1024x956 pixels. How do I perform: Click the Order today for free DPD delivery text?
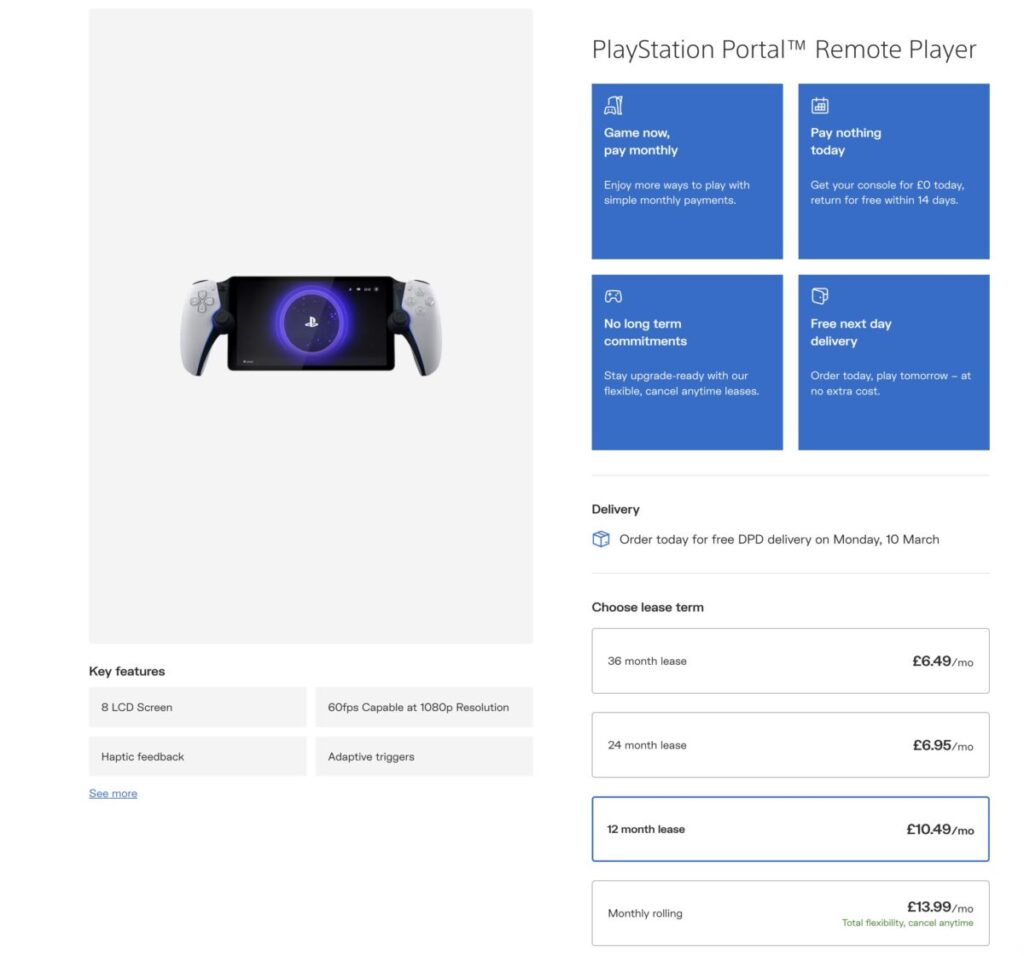click(x=779, y=539)
